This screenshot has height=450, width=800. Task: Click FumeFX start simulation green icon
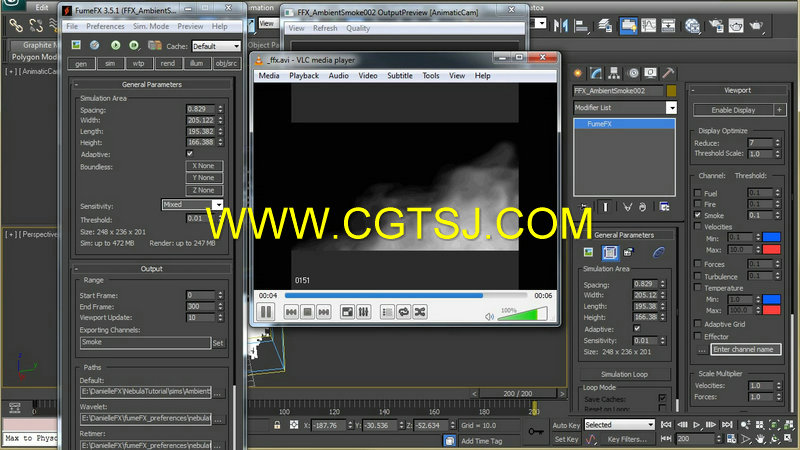(x=116, y=45)
